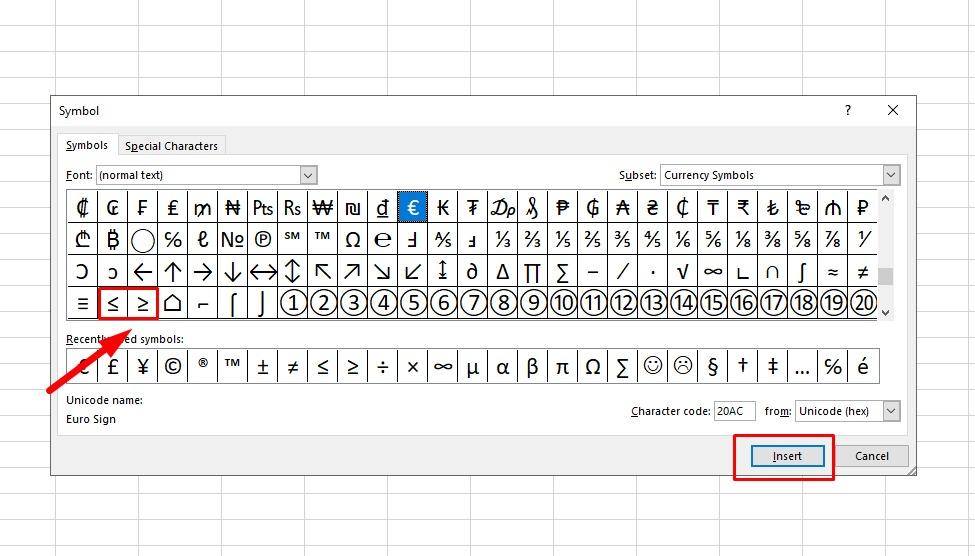Pick the copyright sign from recent symbols
The image size is (975, 556).
(173, 366)
